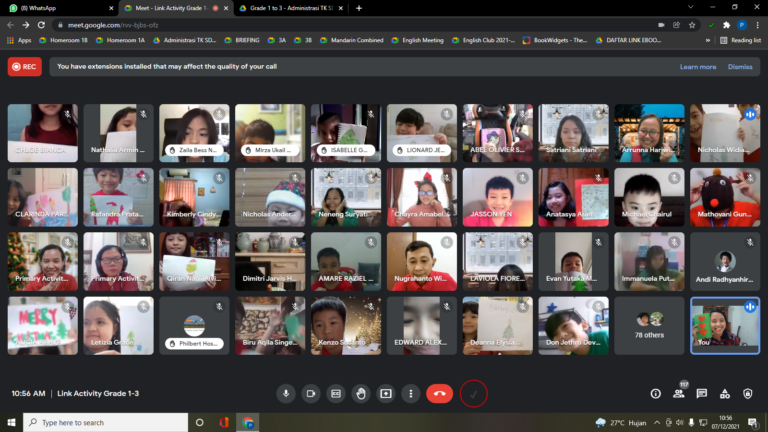Open the chat with everyone panel
768x432 pixels.
click(x=702, y=394)
